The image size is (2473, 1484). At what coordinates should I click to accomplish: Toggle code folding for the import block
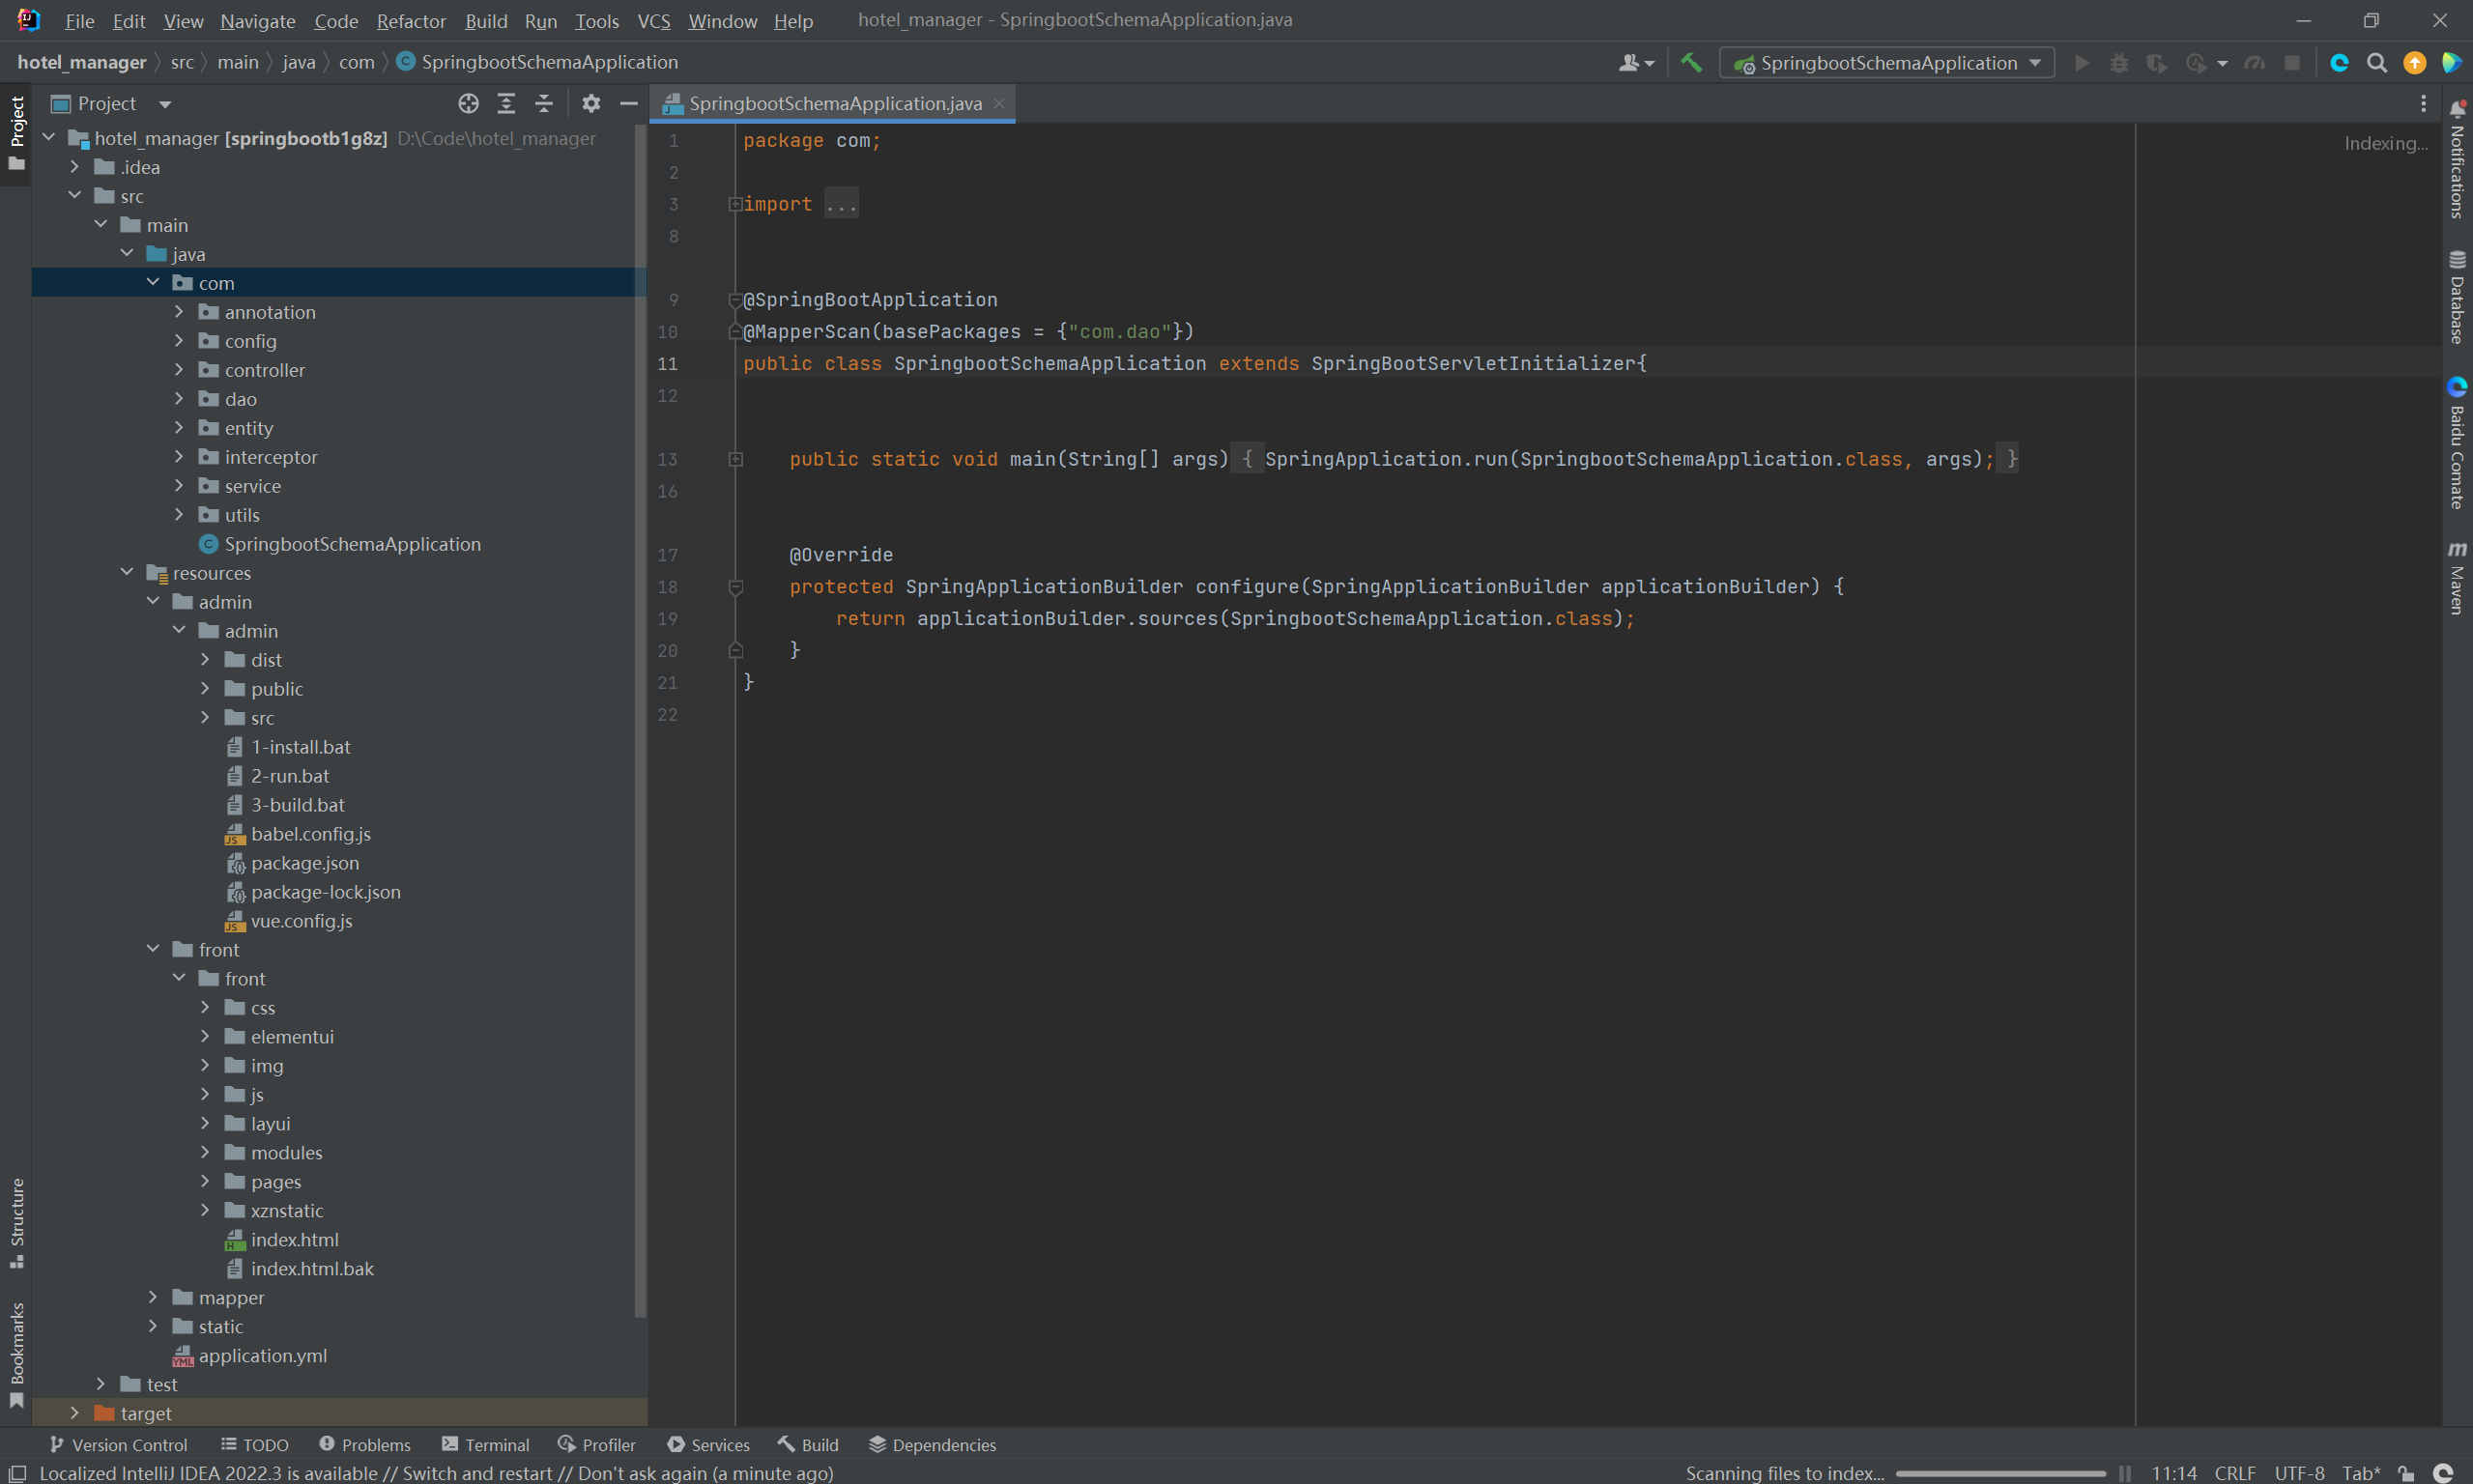pos(735,204)
